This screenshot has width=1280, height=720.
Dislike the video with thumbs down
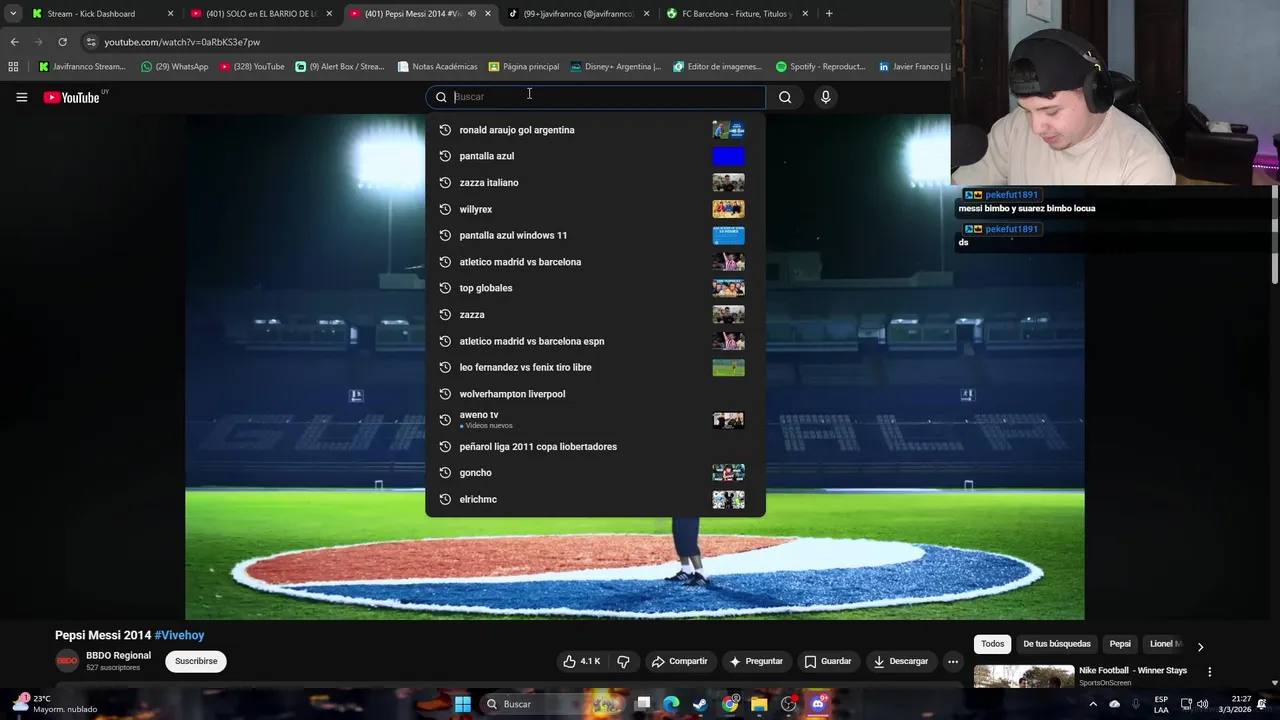(623, 661)
